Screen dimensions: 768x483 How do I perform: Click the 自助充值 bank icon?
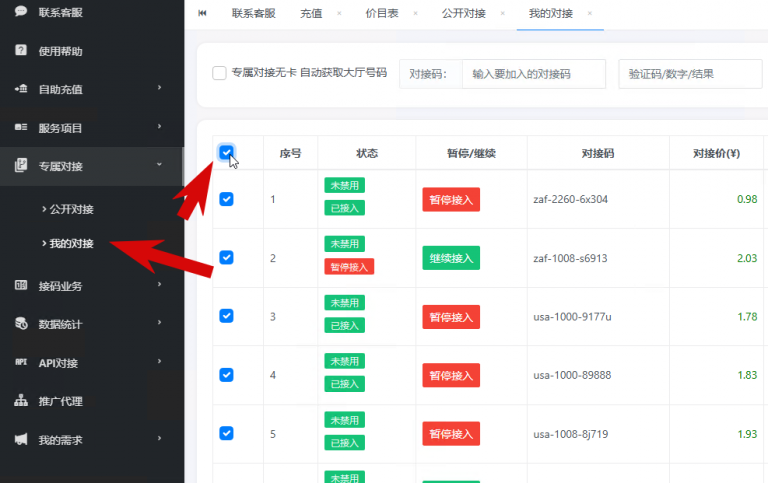click(x=21, y=89)
